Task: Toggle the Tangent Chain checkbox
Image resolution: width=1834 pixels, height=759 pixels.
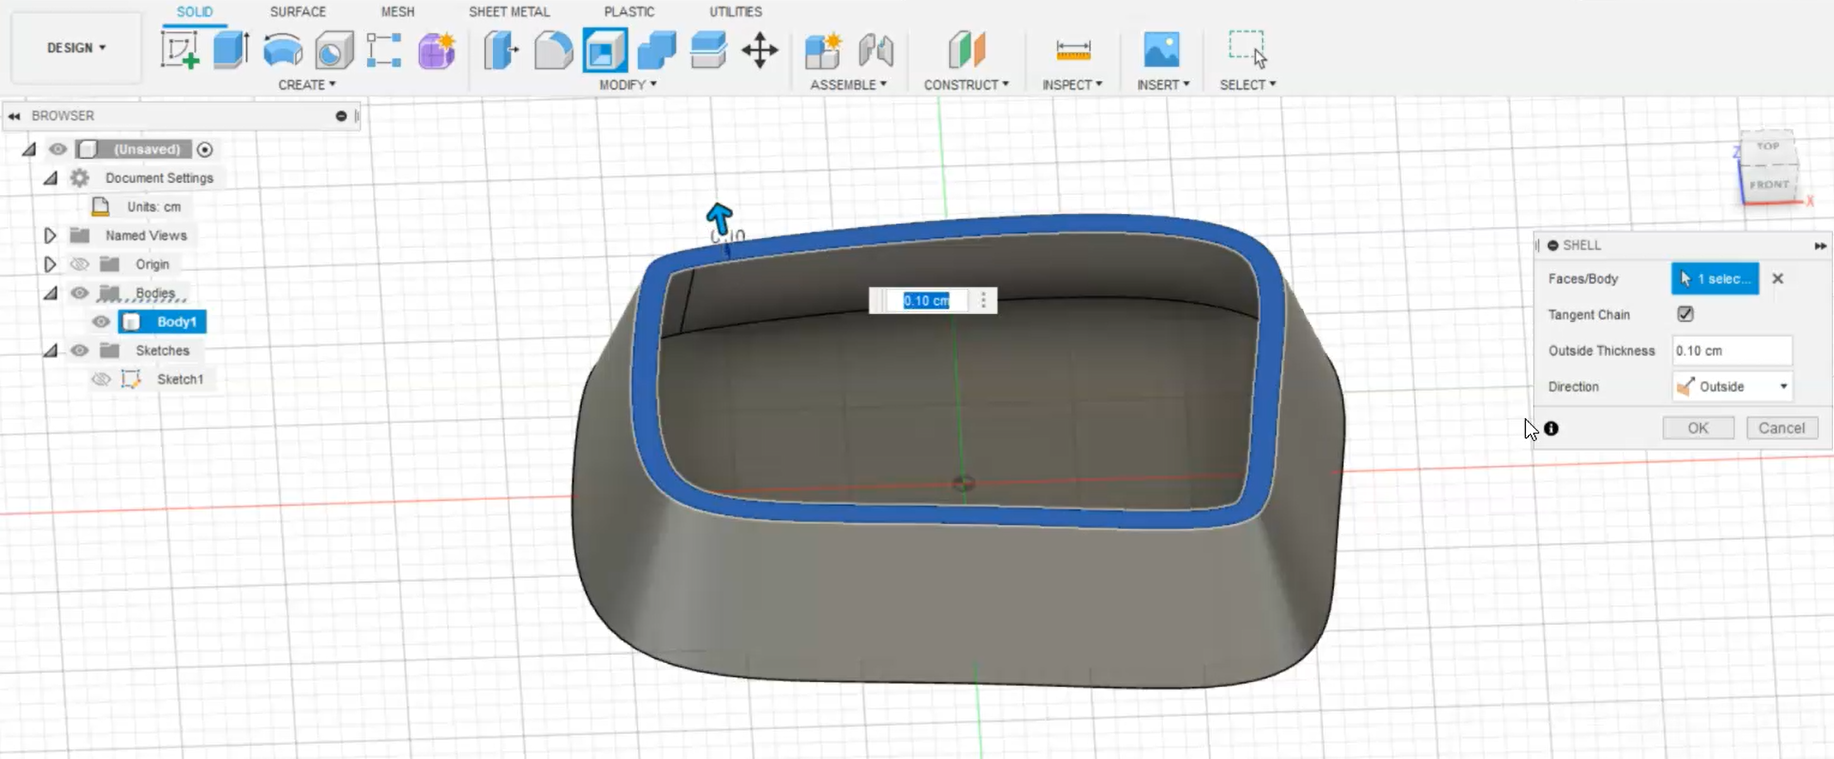Action: coord(1685,314)
